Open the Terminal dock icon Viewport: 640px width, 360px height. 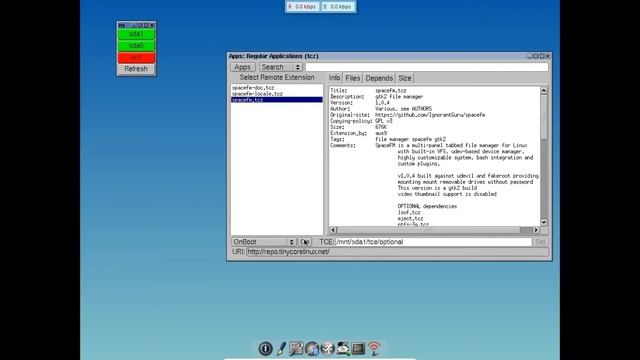(x=358, y=349)
